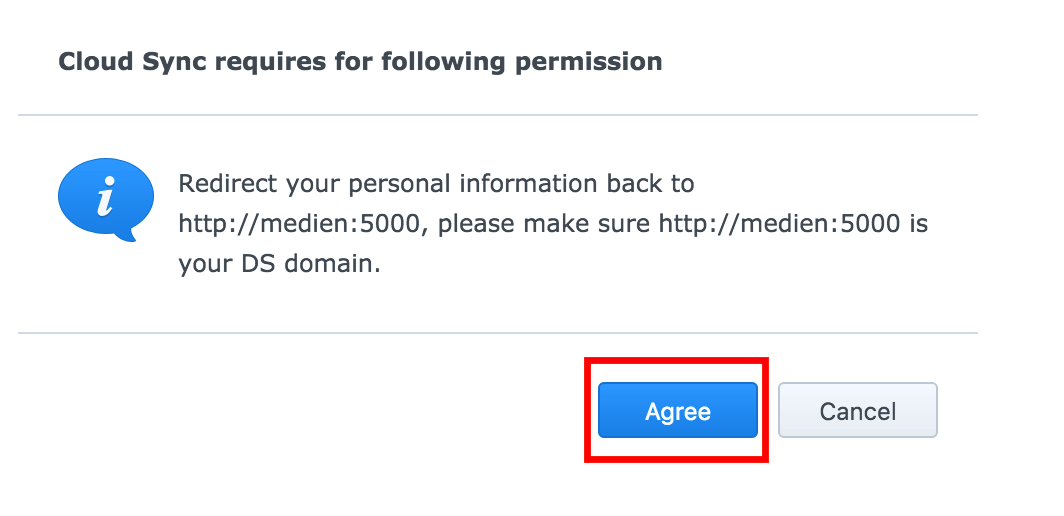Select the italic "i" inside the info bubble
1064x516 pixels.
coord(105,197)
